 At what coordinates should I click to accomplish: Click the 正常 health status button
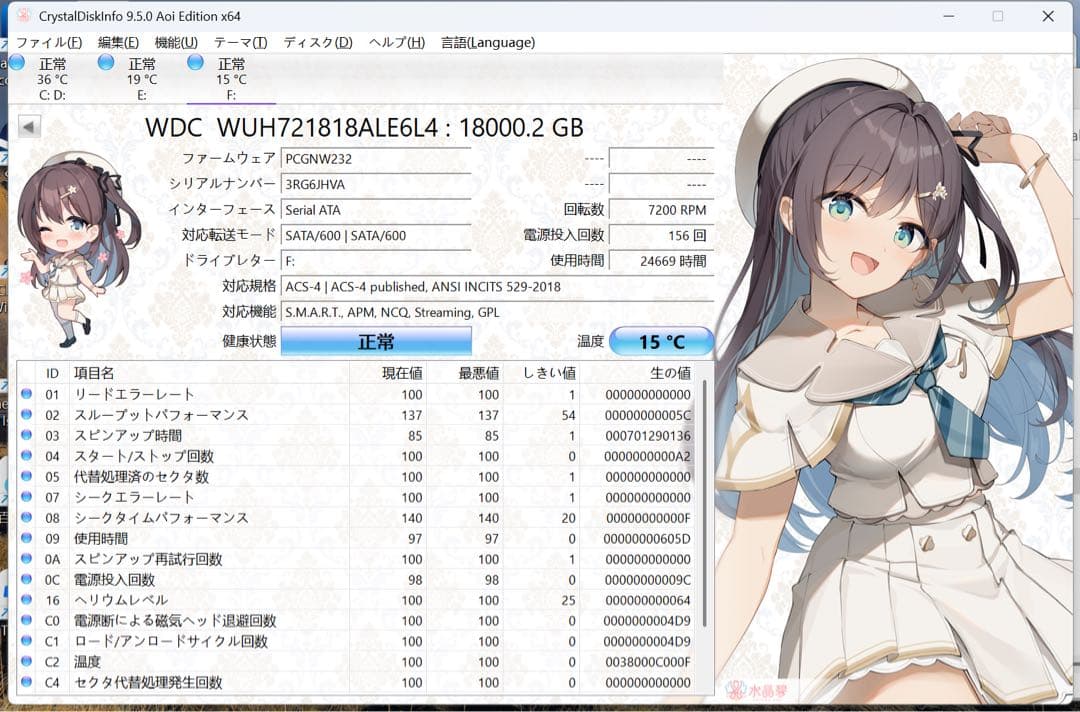pos(375,340)
